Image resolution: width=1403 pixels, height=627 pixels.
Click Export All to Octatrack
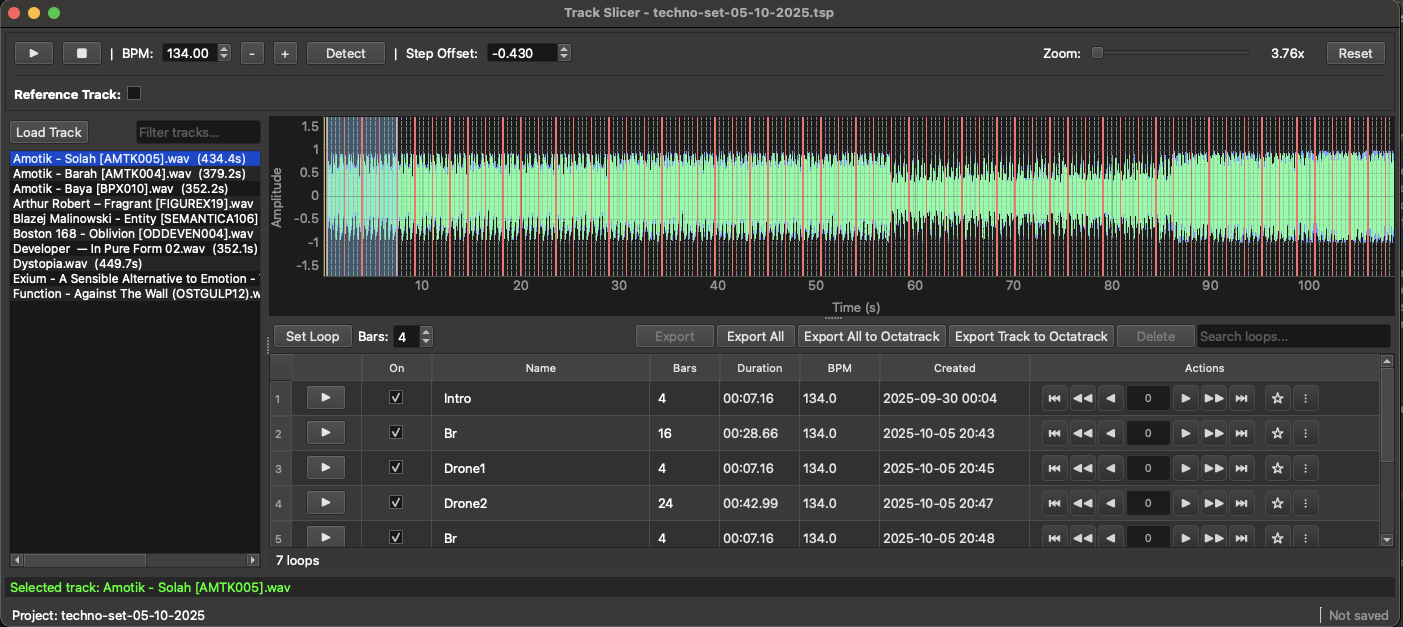[871, 336]
